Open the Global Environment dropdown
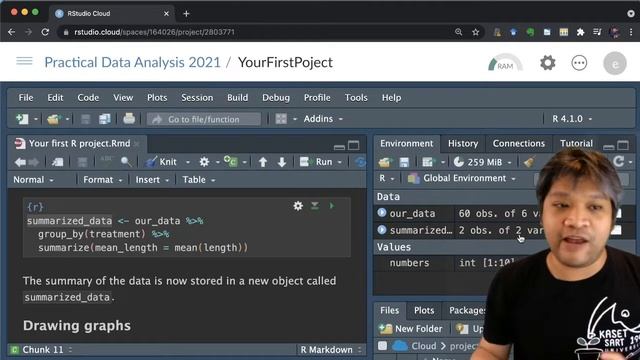Image resolution: width=640 pixels, height=360 pixels. click(462, 178)
